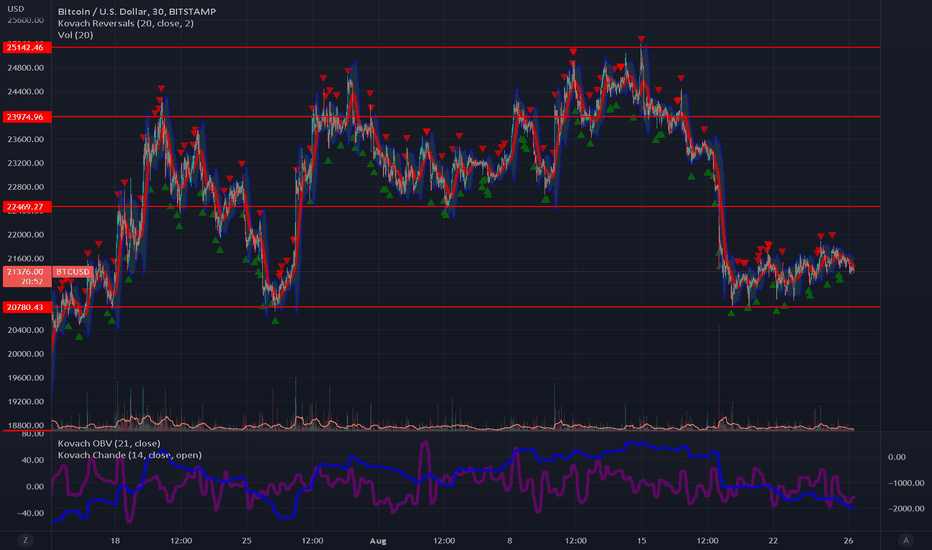
Task: Click the 23600.00 price scale value
Action: click(x=26, y=140)
